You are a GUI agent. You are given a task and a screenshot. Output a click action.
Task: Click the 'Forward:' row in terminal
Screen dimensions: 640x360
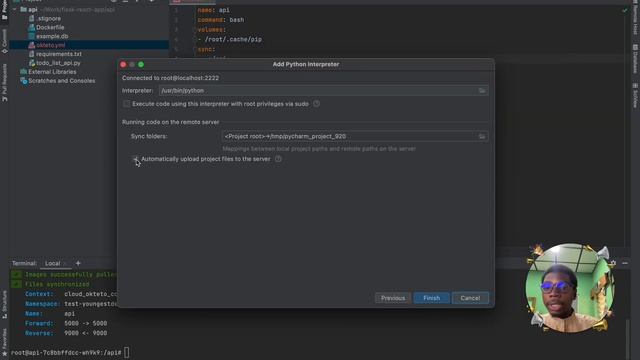(x=66, y=323)
